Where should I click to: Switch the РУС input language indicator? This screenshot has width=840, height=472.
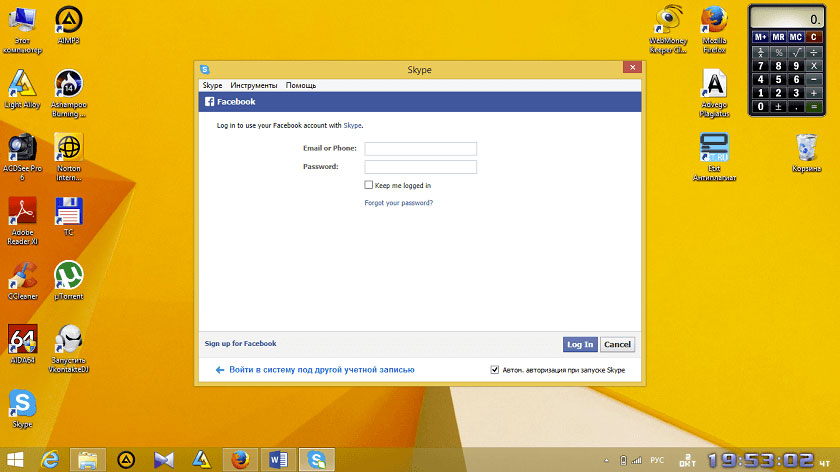(657, 460)
